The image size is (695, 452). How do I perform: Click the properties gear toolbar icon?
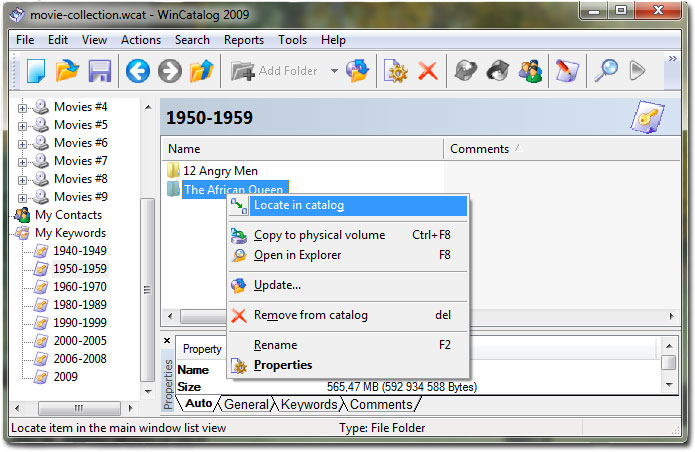pos(396,71)
